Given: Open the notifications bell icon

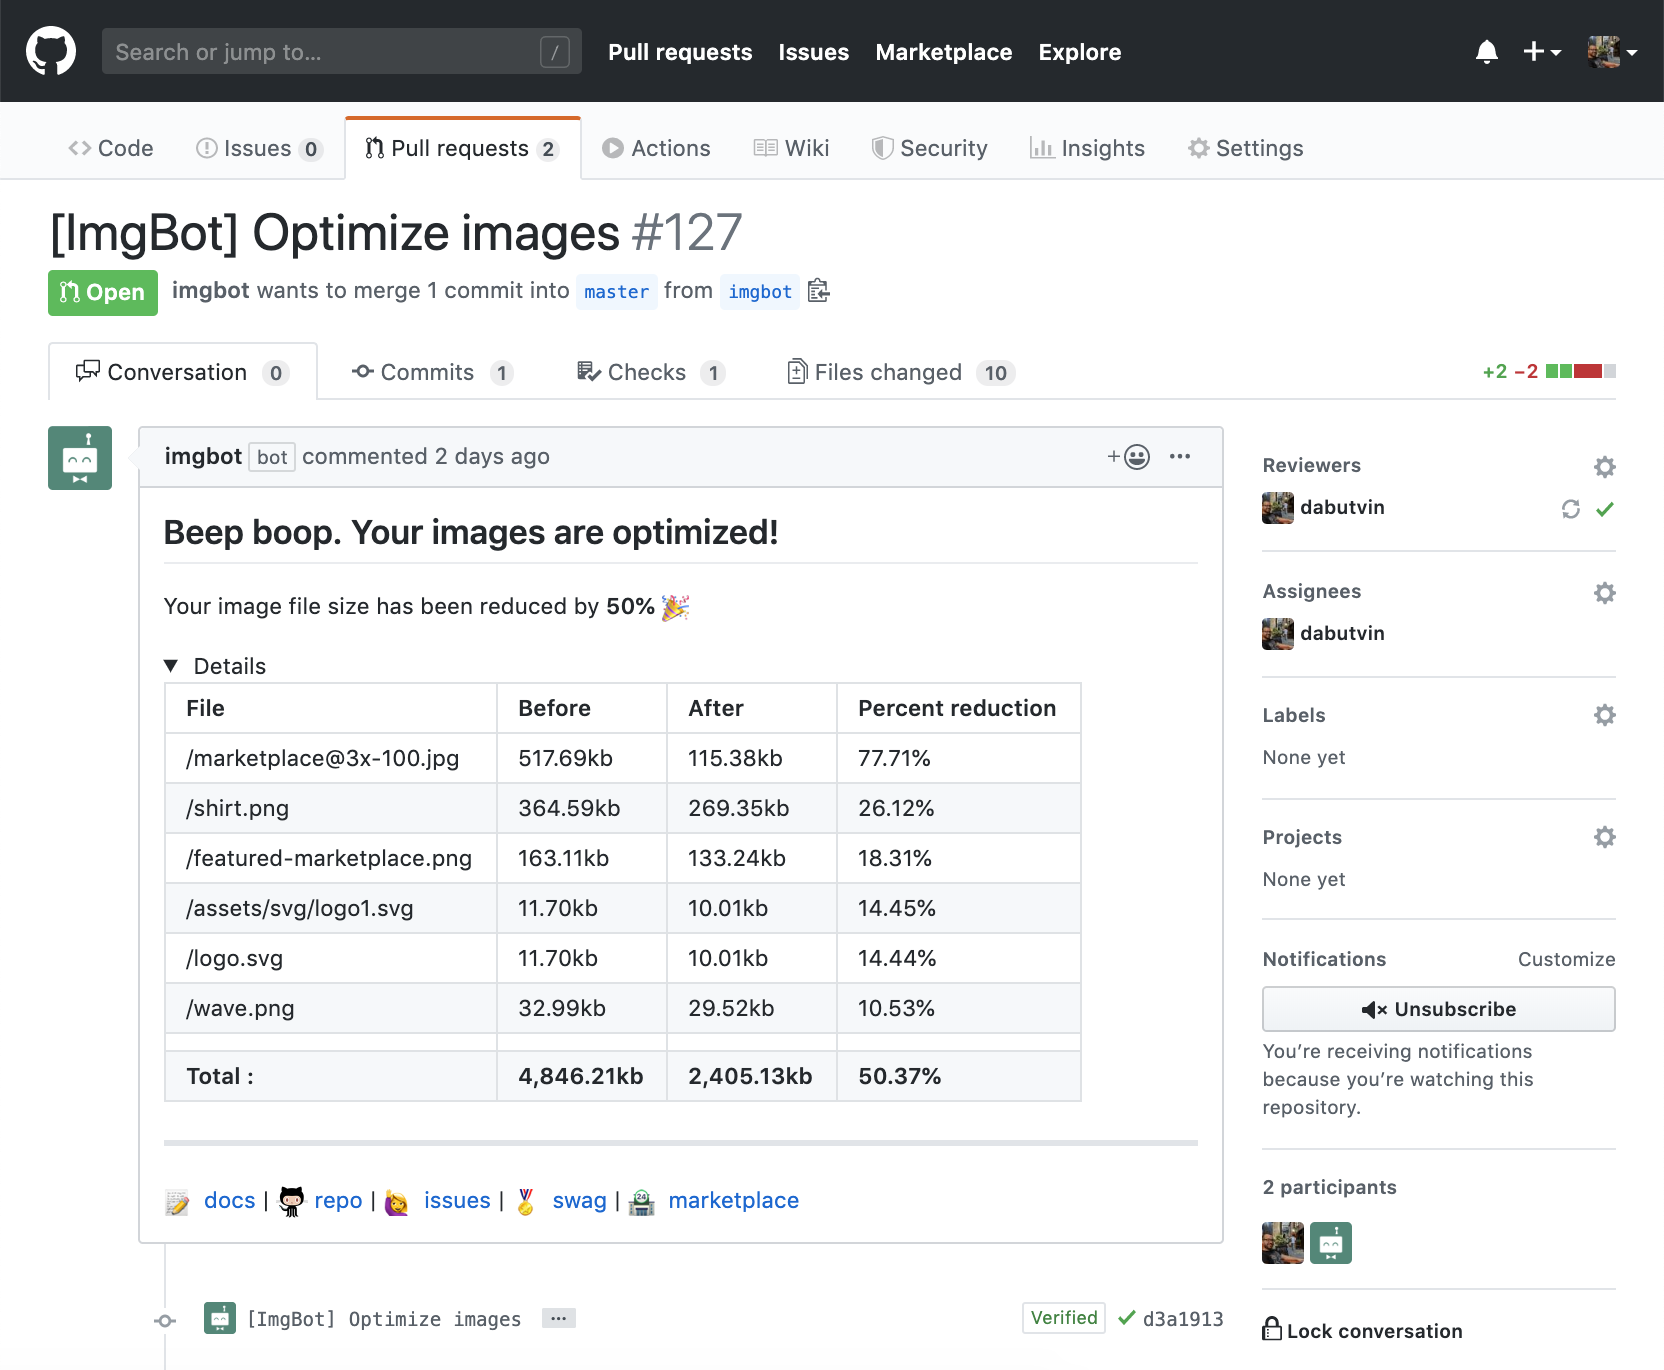Looking at the screenshot, I should (x=1487, y=51).
